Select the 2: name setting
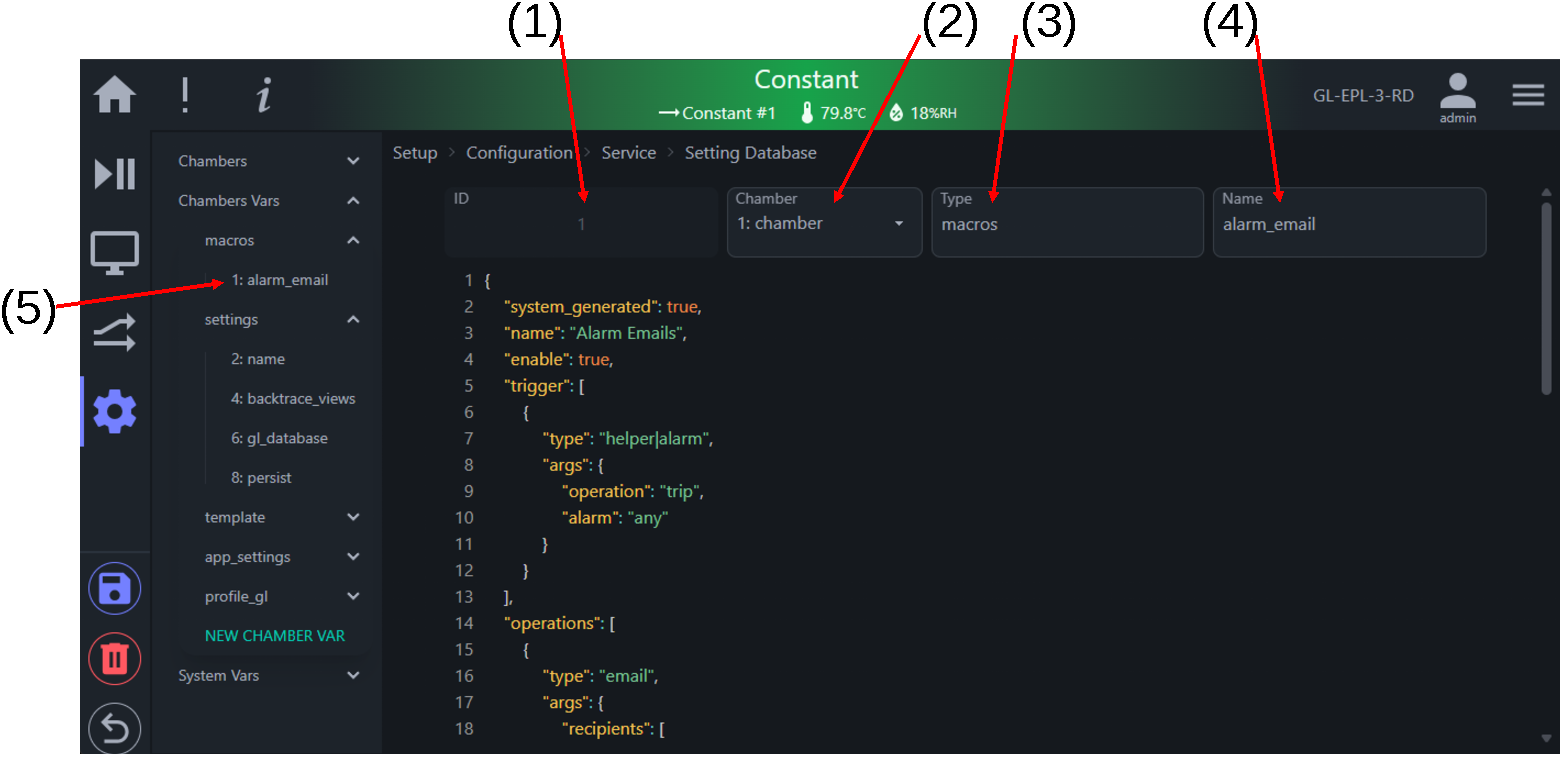The width and height of the screenshot is (1566, 757). (x=258, y=359)
